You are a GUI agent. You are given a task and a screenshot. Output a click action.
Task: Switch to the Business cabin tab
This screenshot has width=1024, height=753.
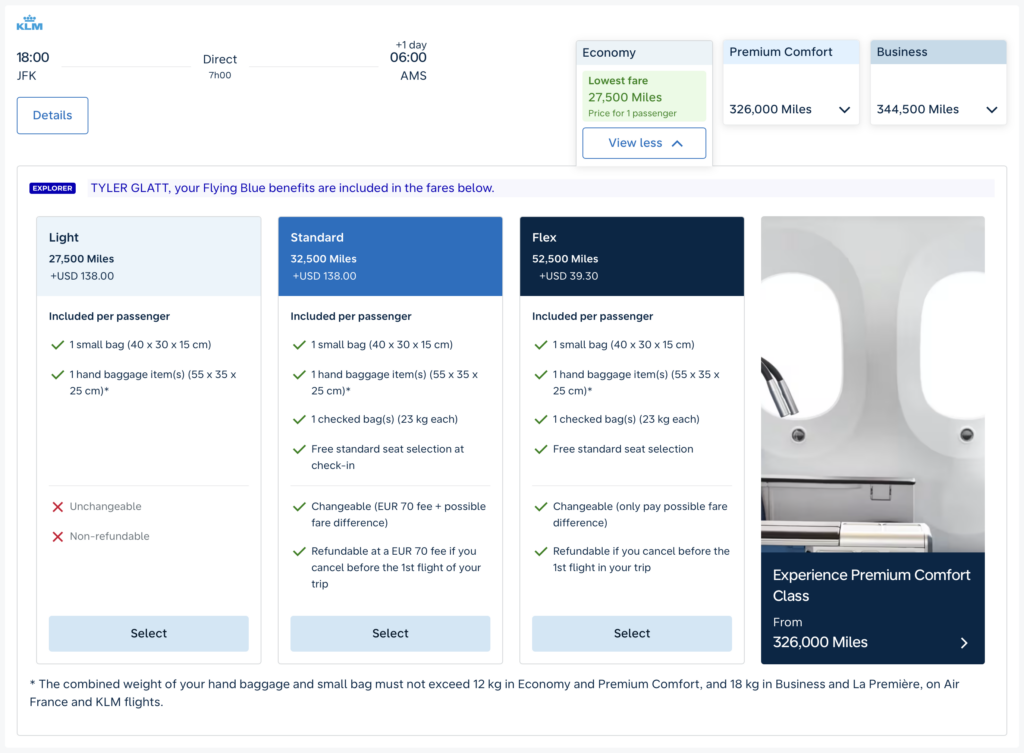tap(938, 52)
